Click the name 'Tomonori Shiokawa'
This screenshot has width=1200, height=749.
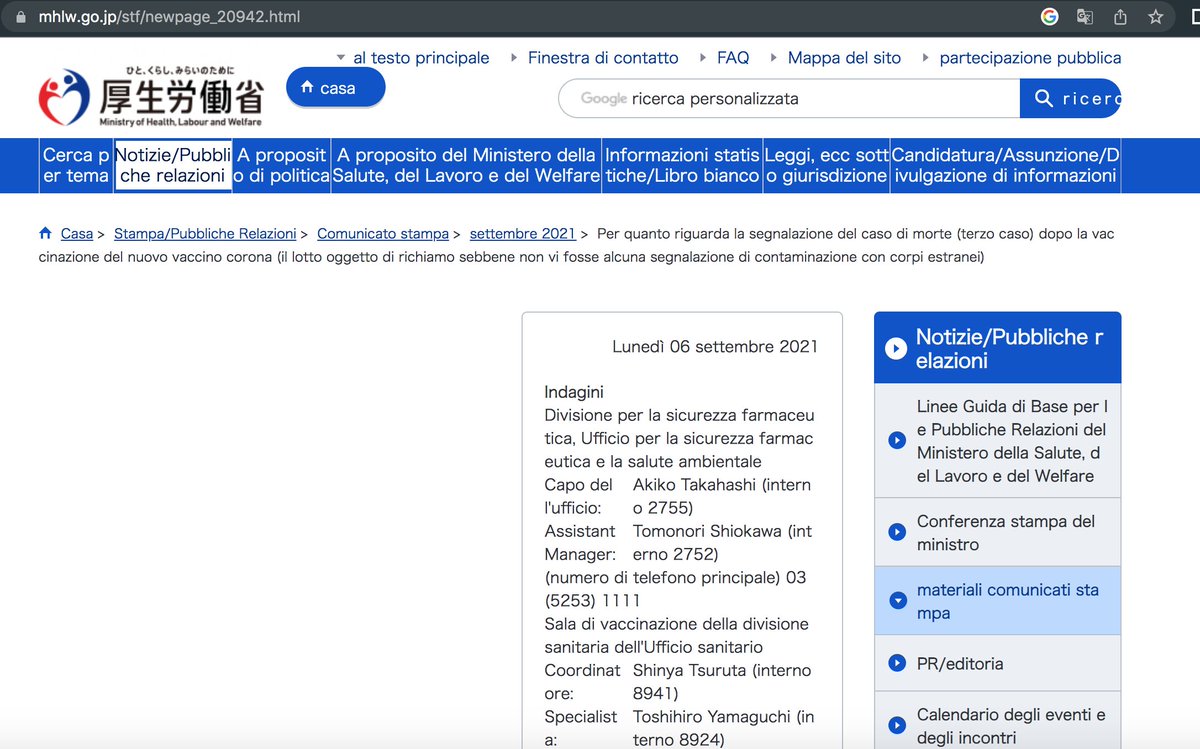(707, 531)
